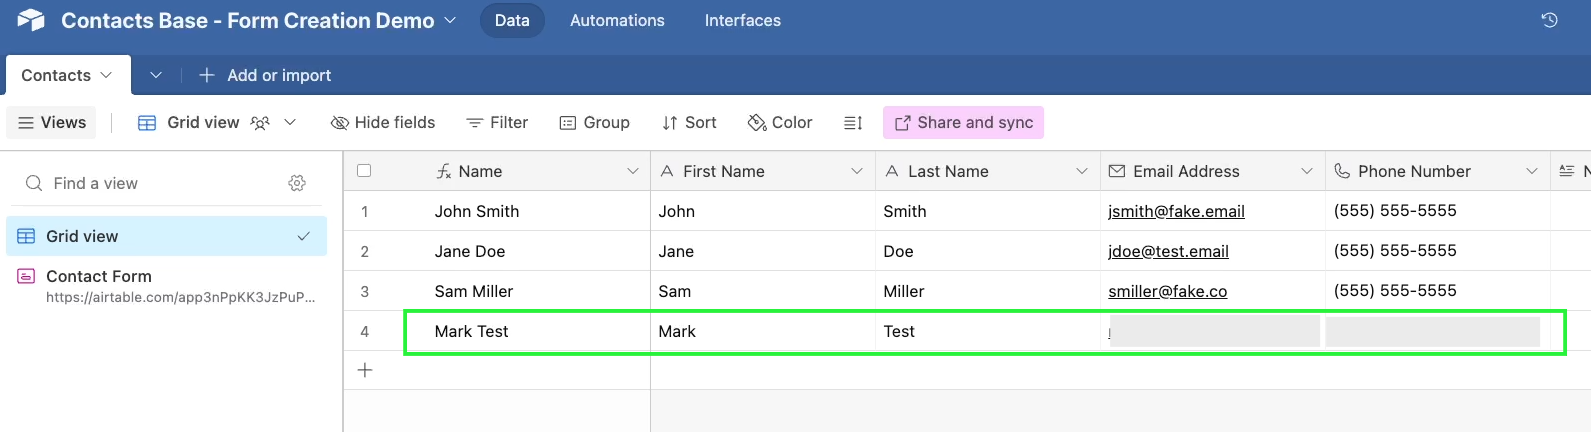The image size is (1591, 432).
Task: Click the Sort toolbar button
Action: (689, 123)
